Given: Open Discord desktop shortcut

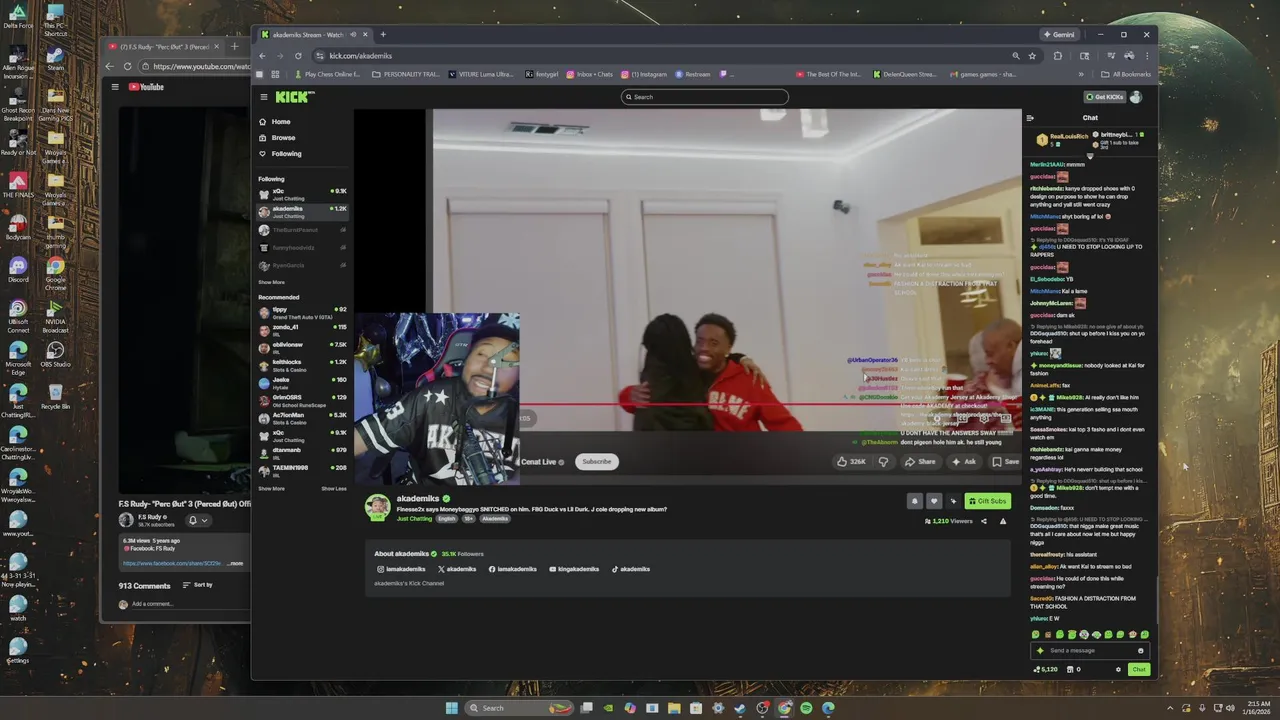Looking at the screenshot, I should tap(17, 270).
